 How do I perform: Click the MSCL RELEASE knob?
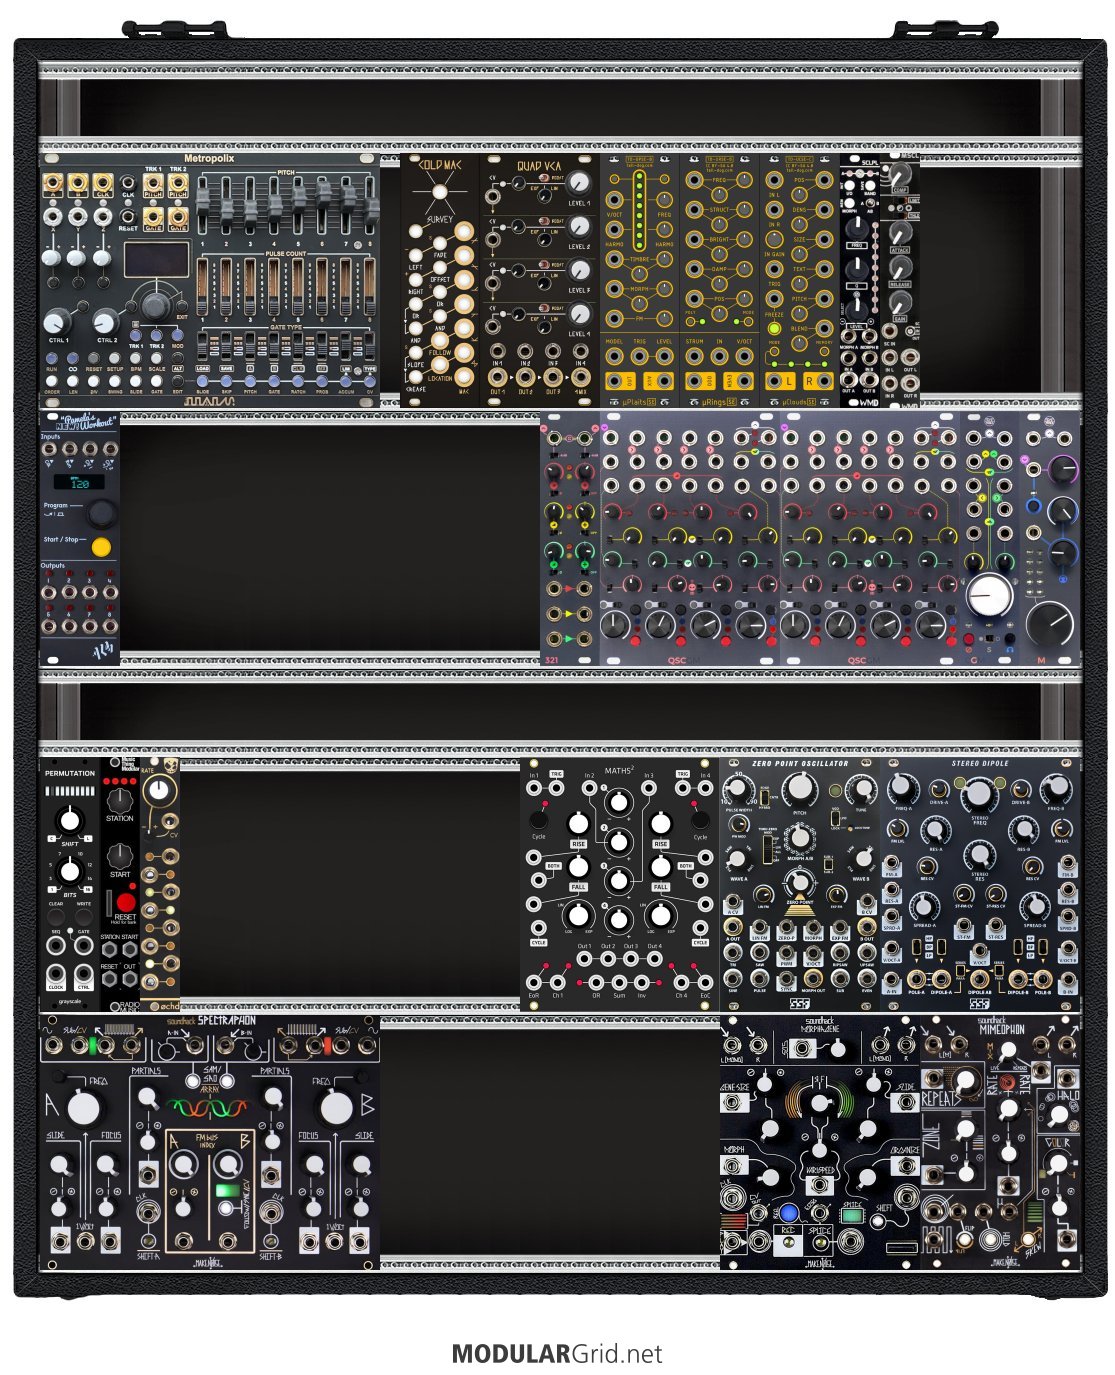(899, 268)
